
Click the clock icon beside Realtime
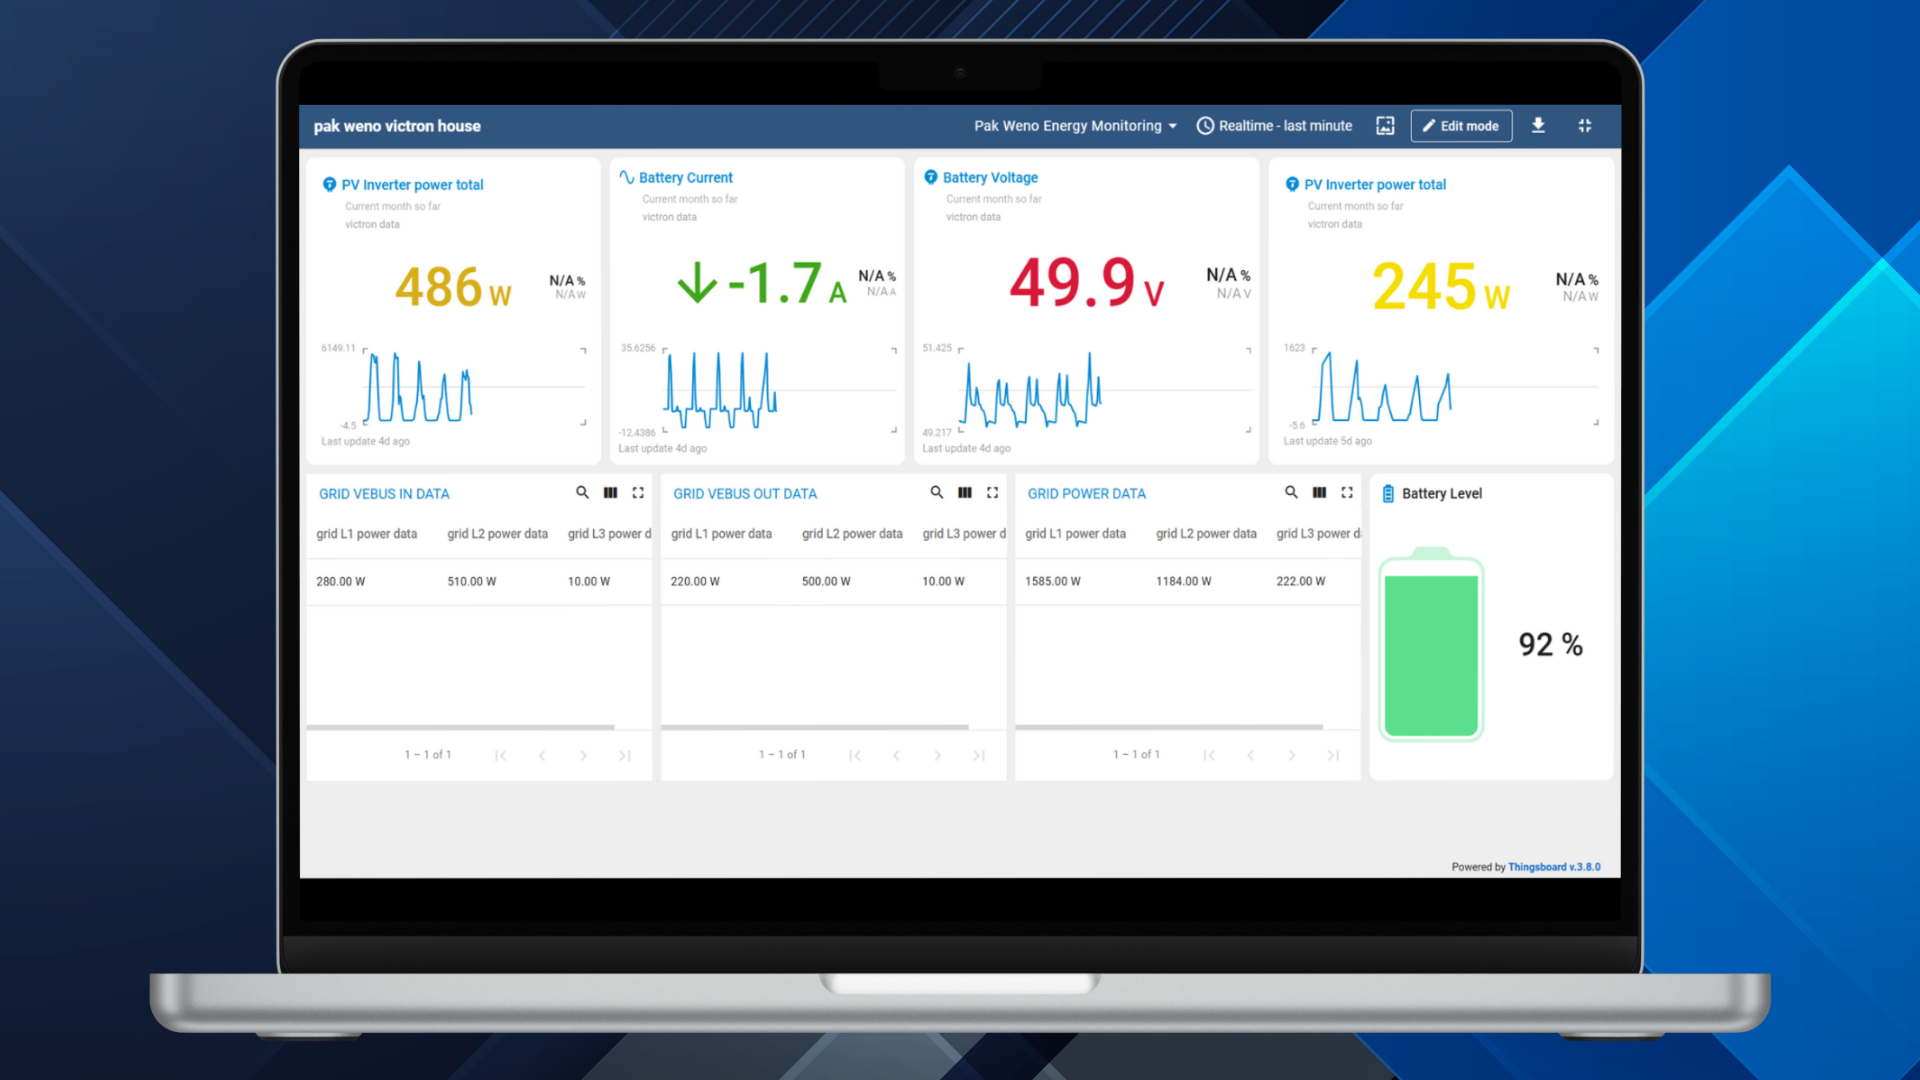(1205, 126)
